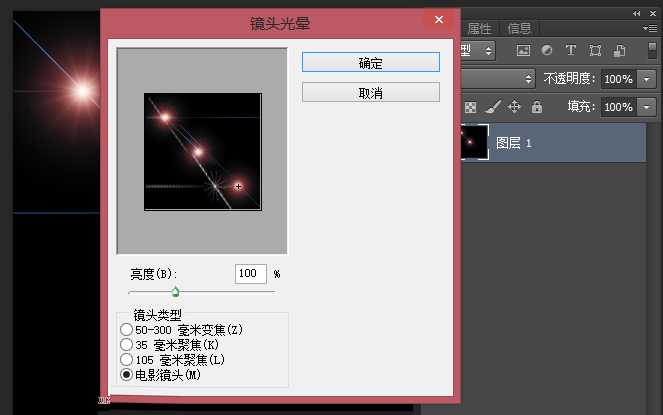Open the 填充 fill dropdown arrow
This screenshot has width=663, height=415.
click(647, 107)
